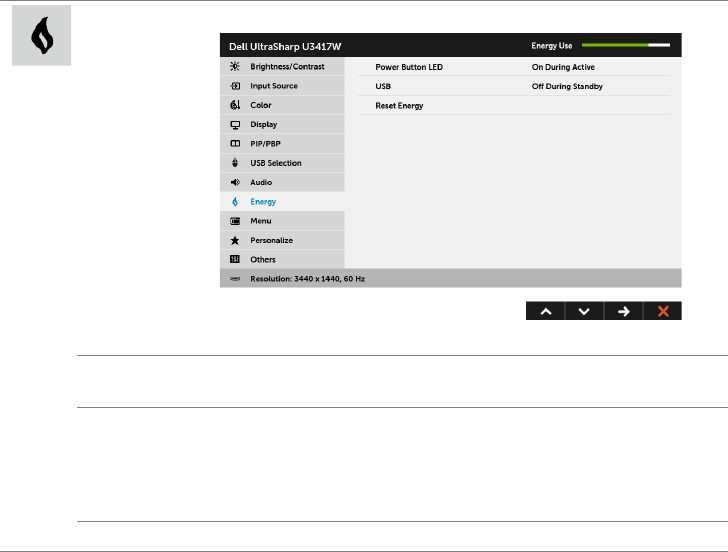Select the USB energy option

pyautogui.click(x=383, y=86)
